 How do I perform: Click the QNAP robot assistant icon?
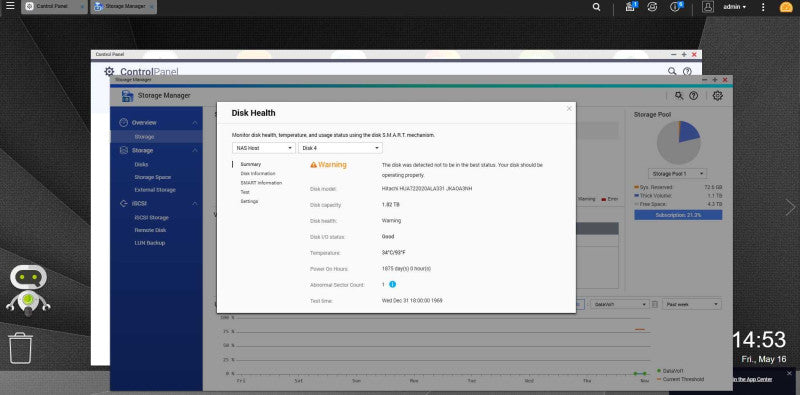coord(28,289)
